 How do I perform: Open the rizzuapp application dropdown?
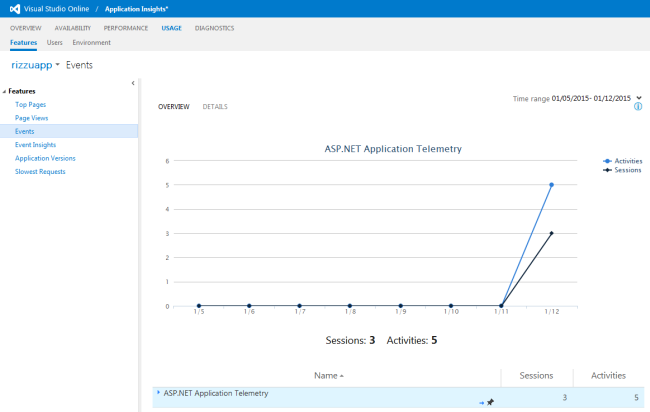coord(58,65)
